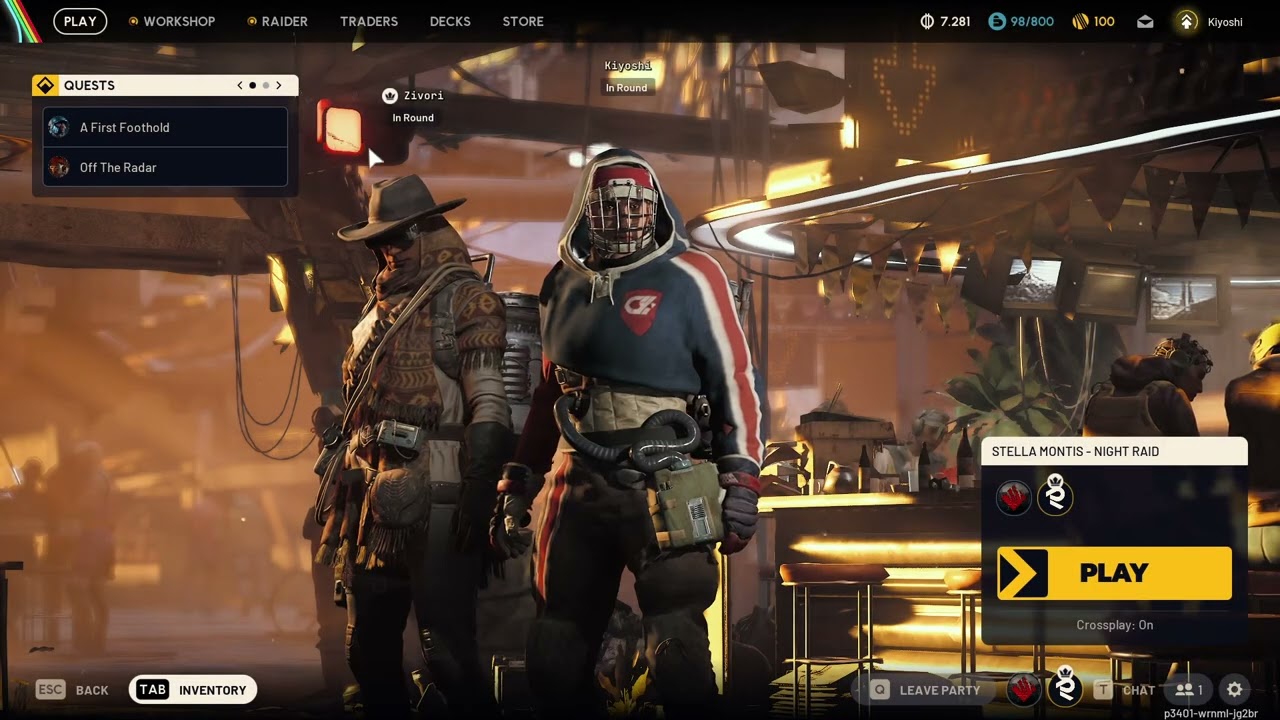1280x720 pixels.
Task: Click the crown party leader icon beside Zivori
Action: (x=390, y=96)
